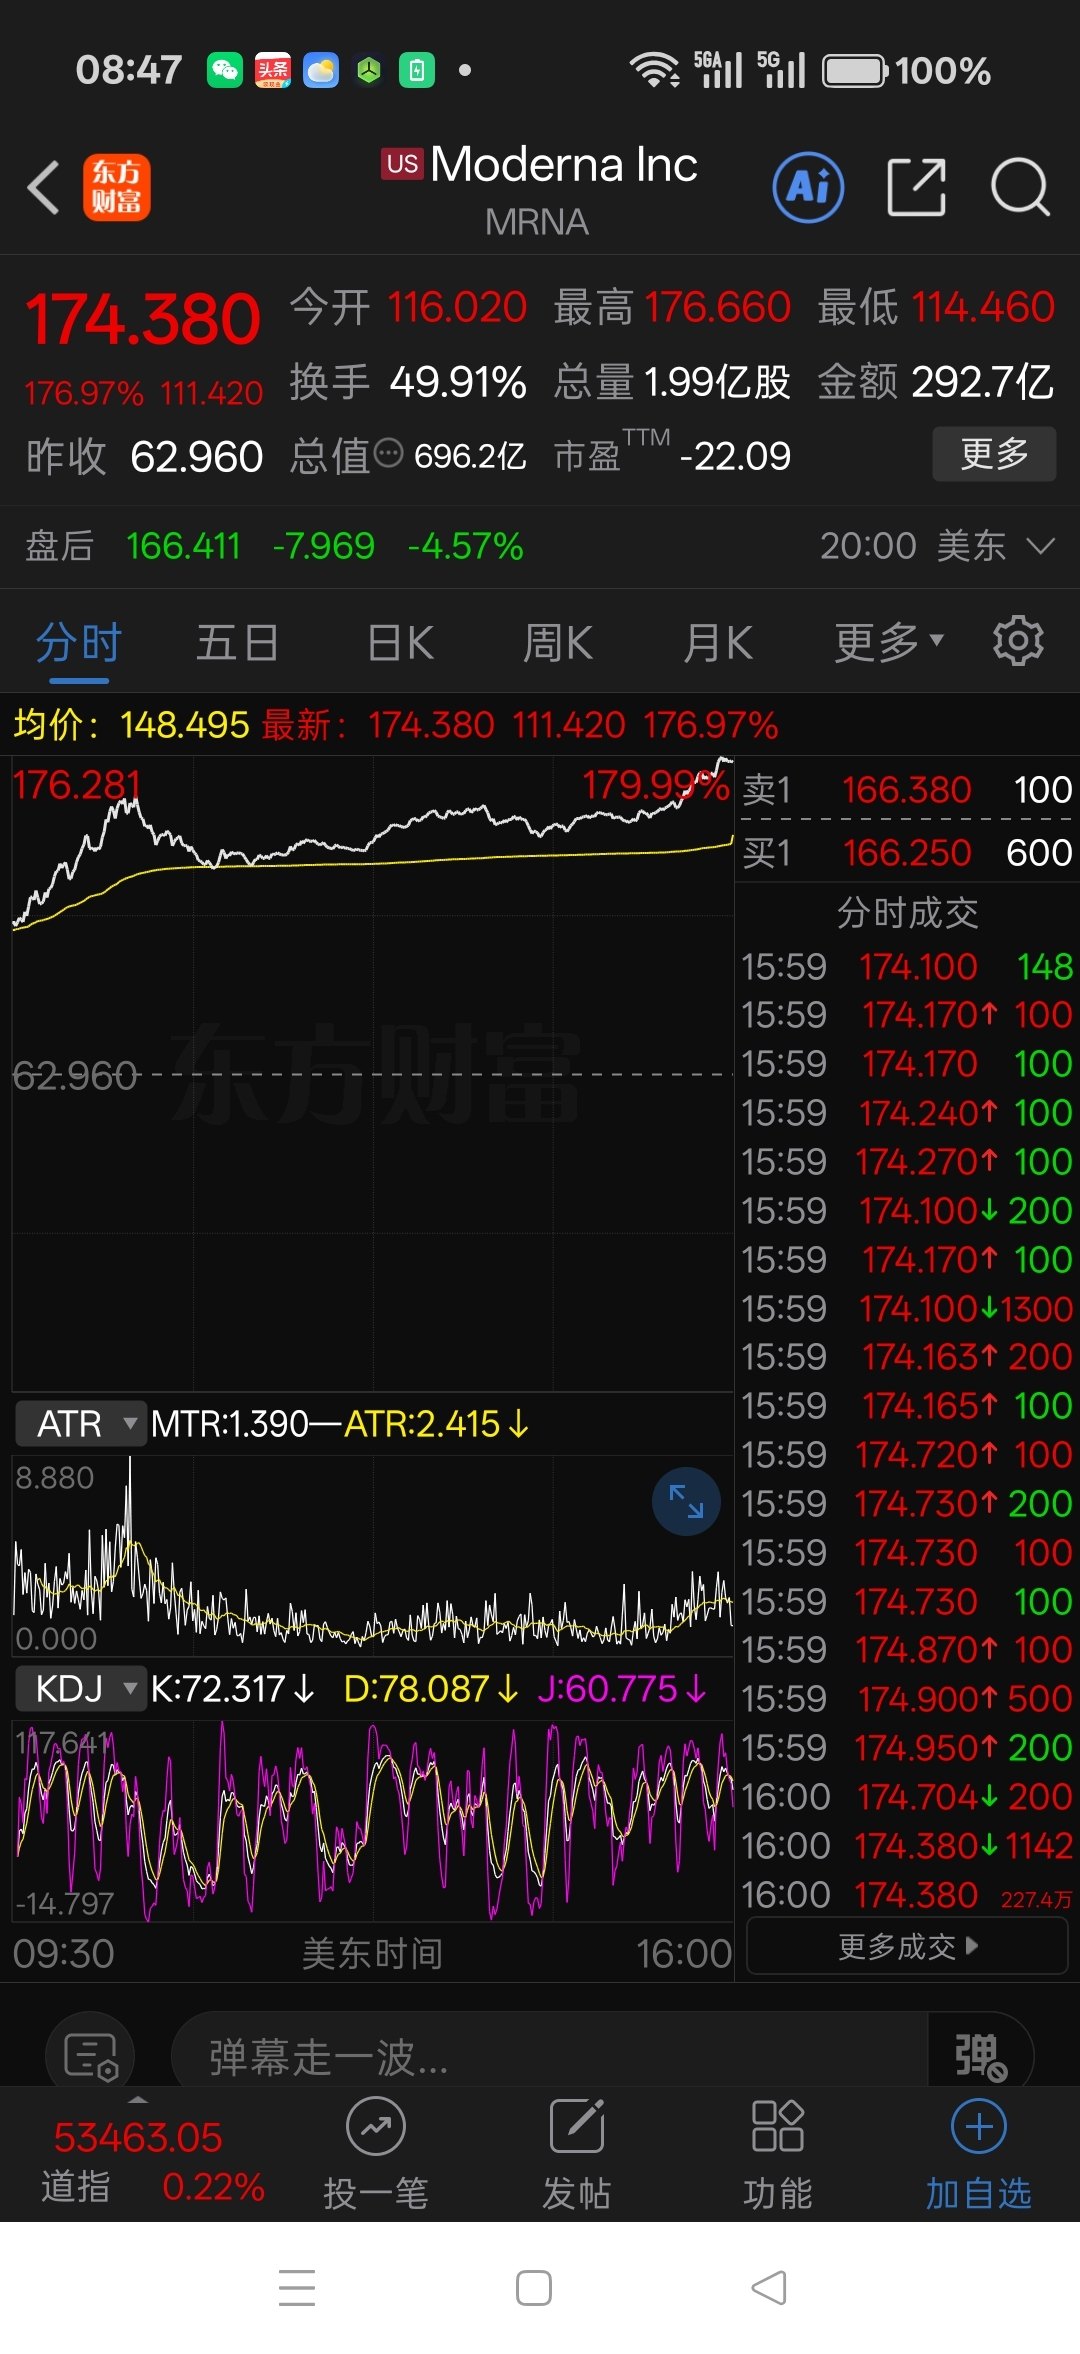Select the 分时 tab
The width and height of the screenshot is (1080, 2354).
click(x=79, y=643)
